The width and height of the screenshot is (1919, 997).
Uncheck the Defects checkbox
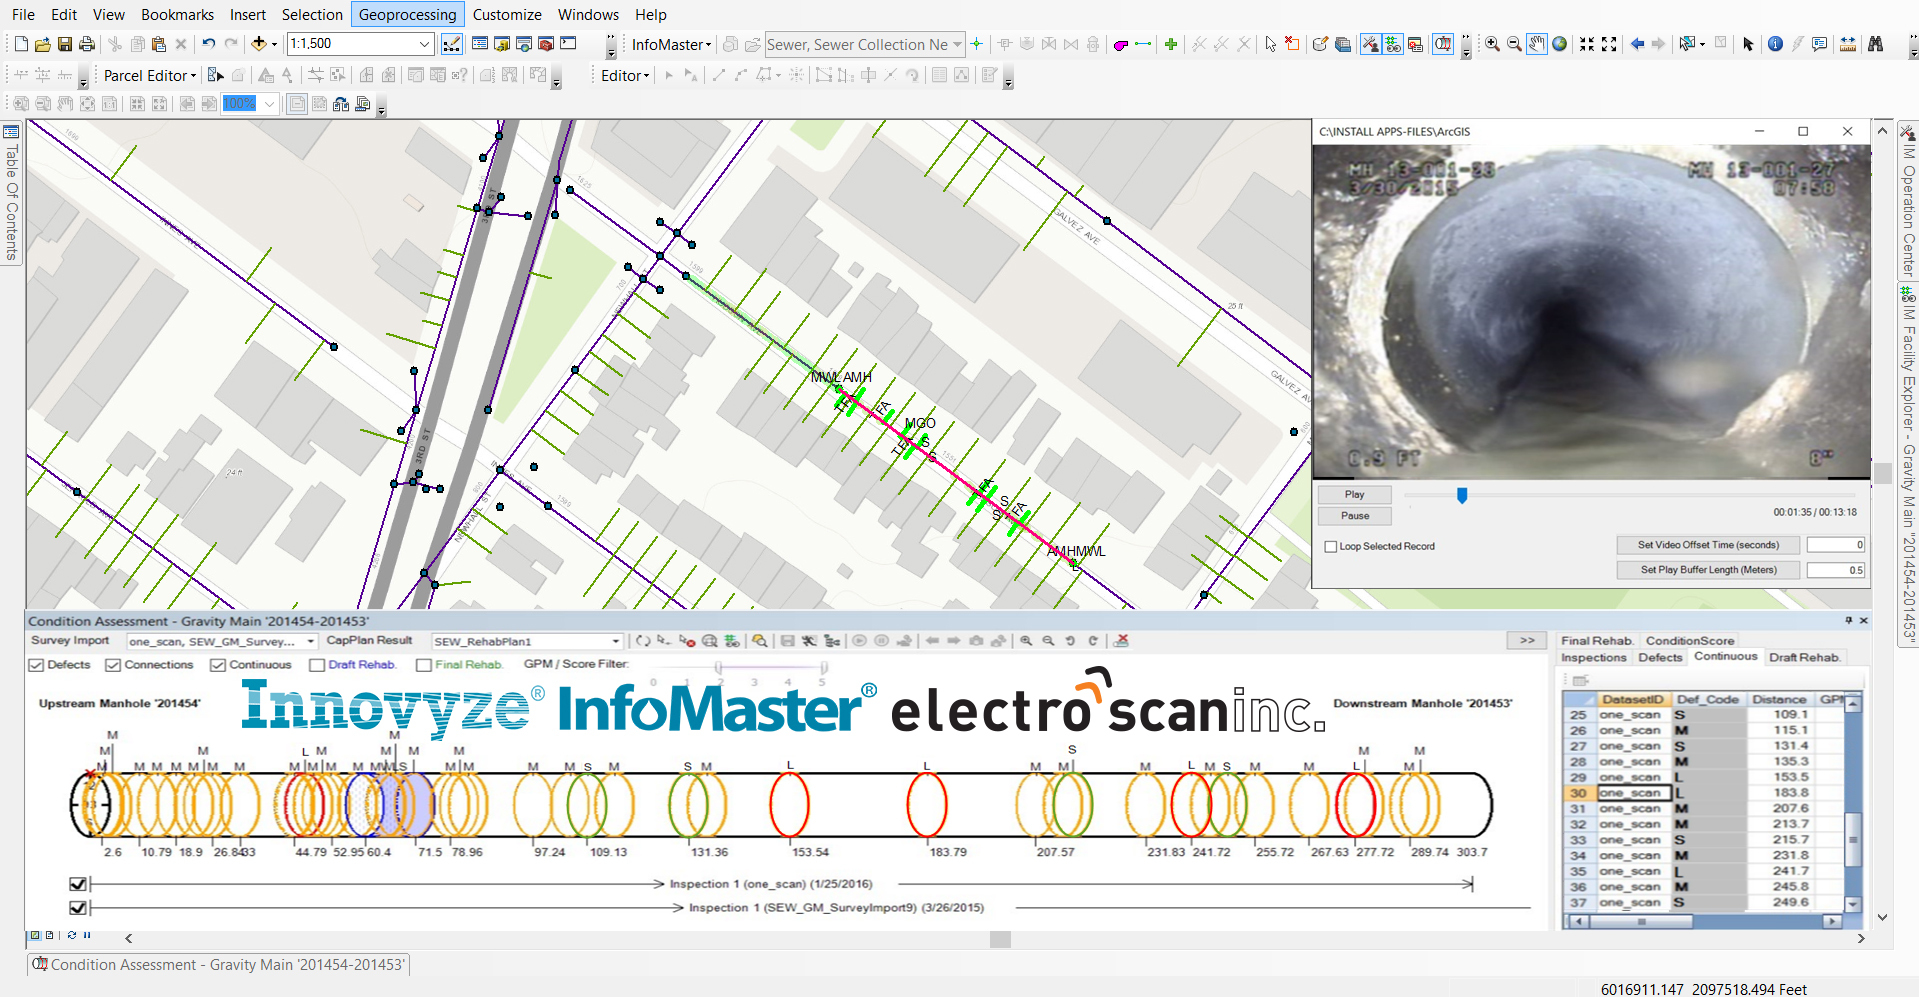click(37, 665)
